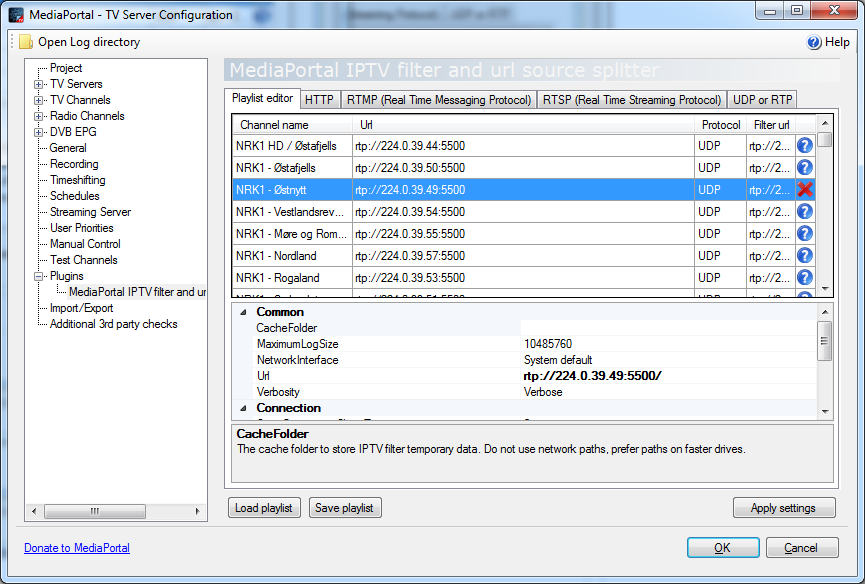Click the Protocol column header

coord(721,125)
